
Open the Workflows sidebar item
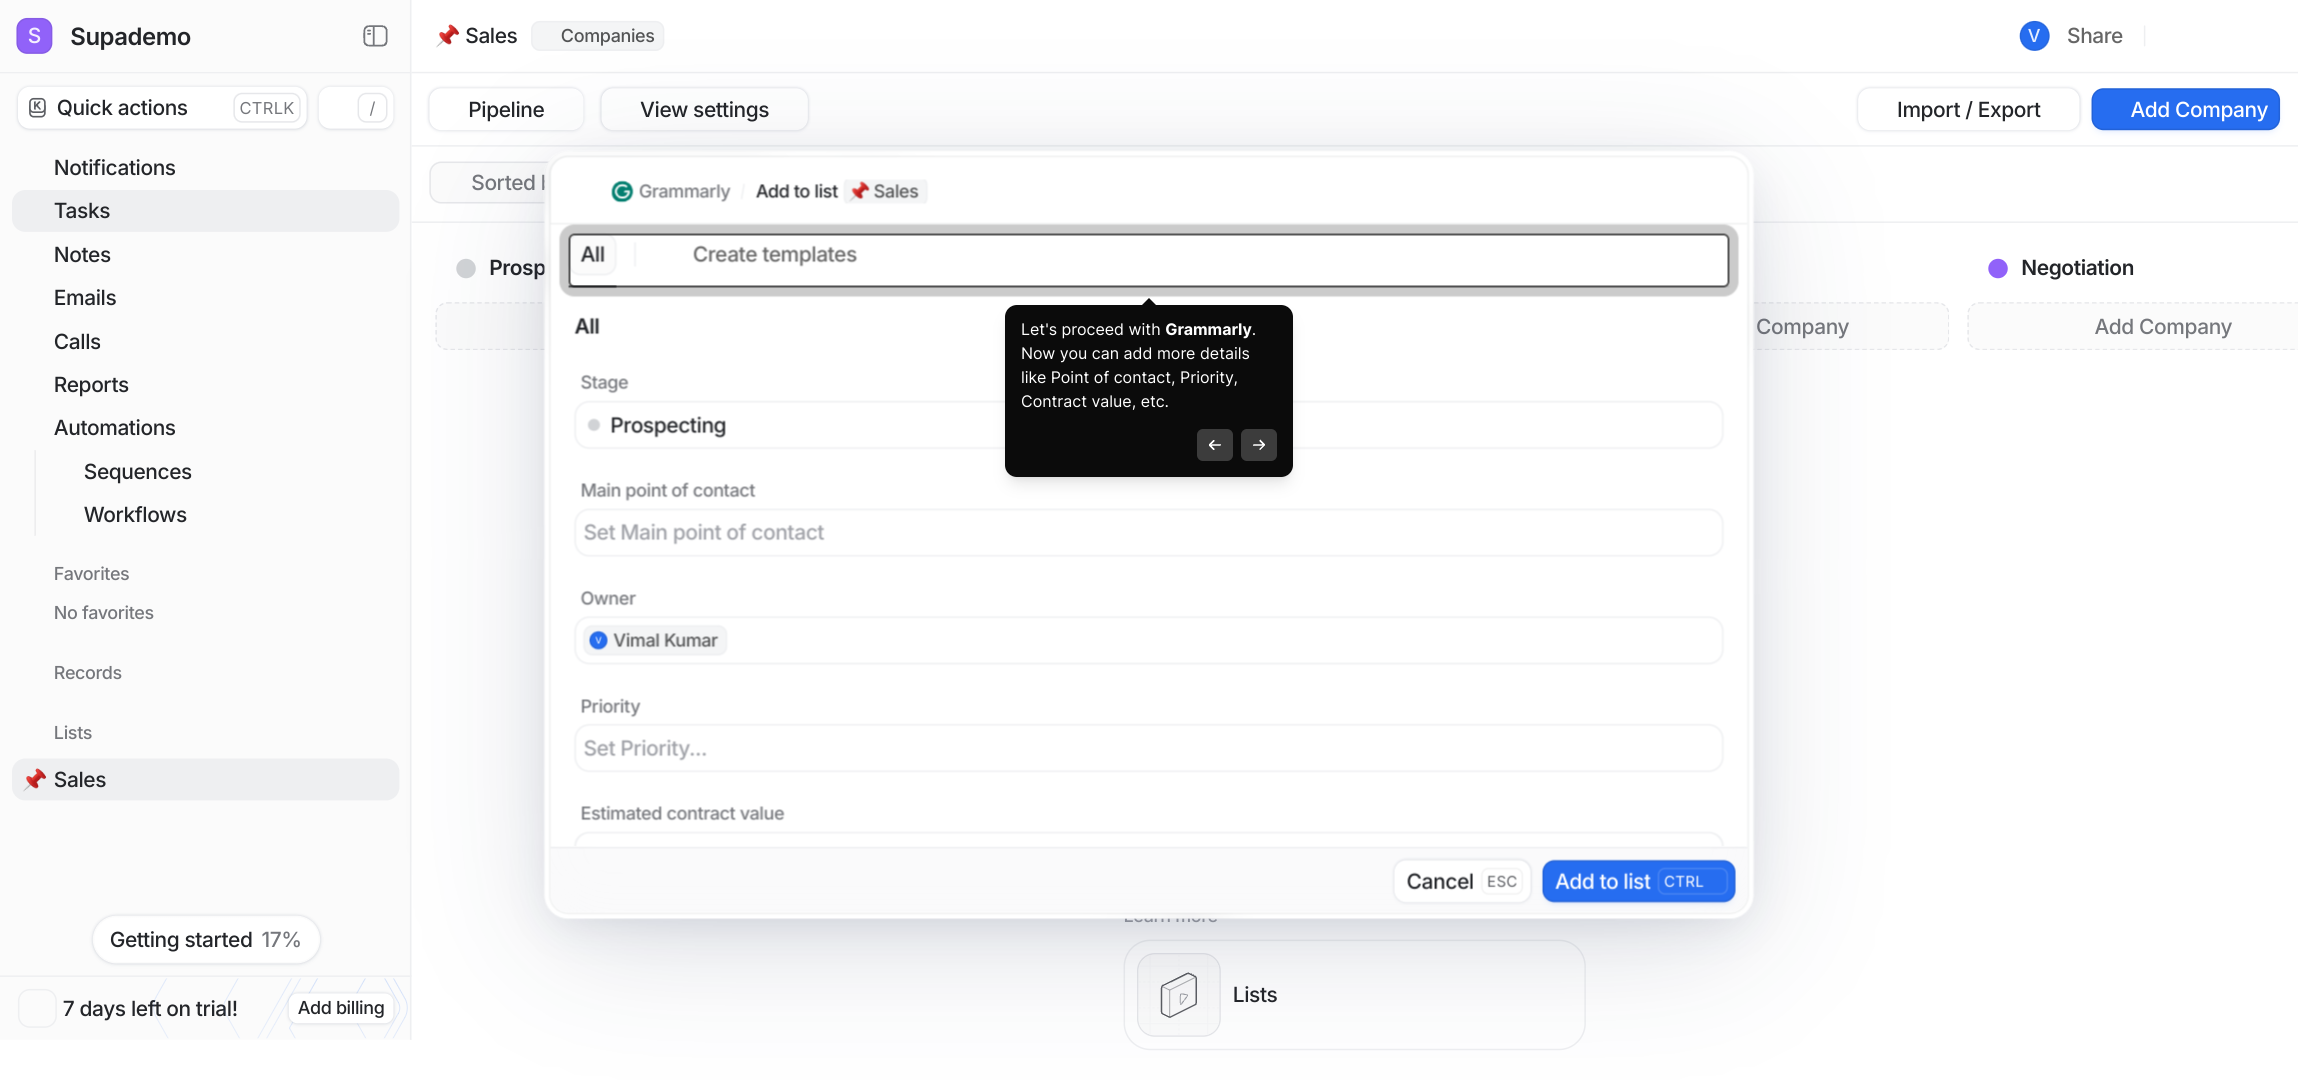tap(135, 515)
